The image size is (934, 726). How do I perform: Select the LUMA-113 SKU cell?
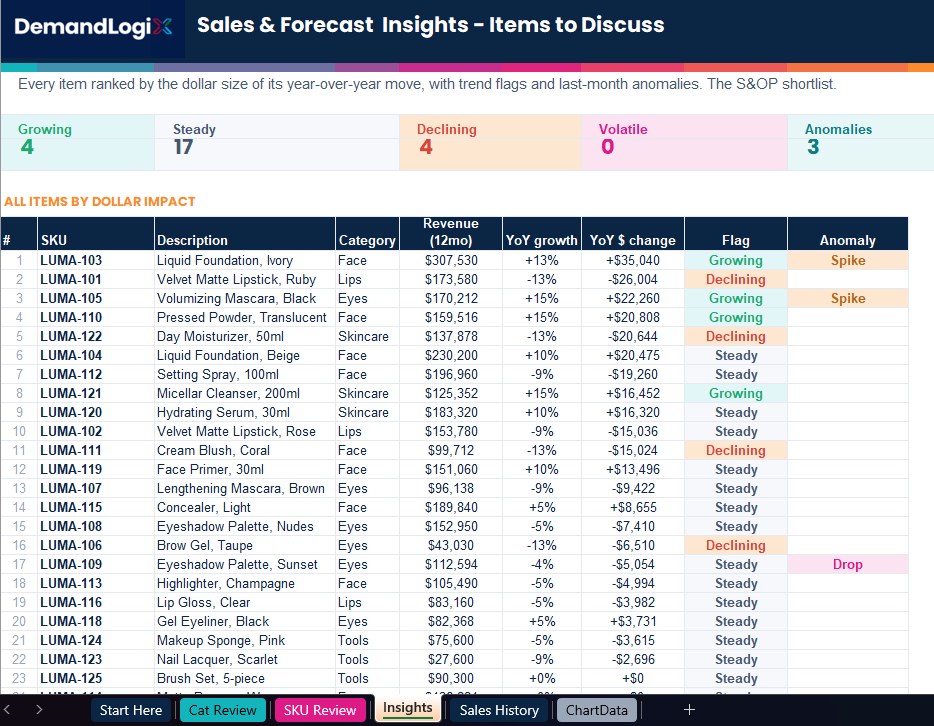click(95, 583)
